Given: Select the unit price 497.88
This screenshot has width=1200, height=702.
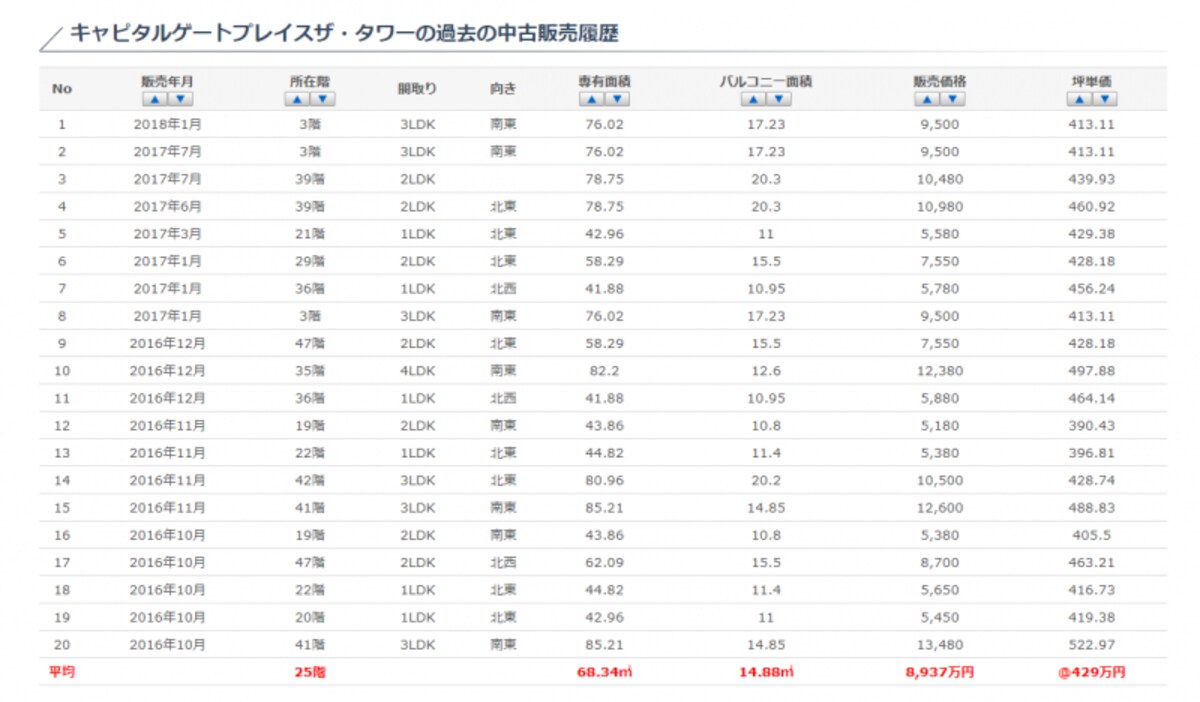Looking at the screenshot, I should click(1091, 371).
